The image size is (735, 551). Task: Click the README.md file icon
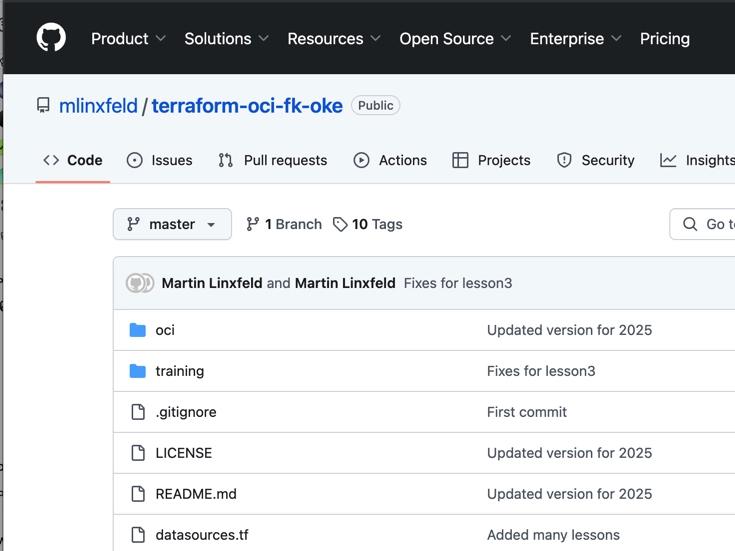[138, 493]
